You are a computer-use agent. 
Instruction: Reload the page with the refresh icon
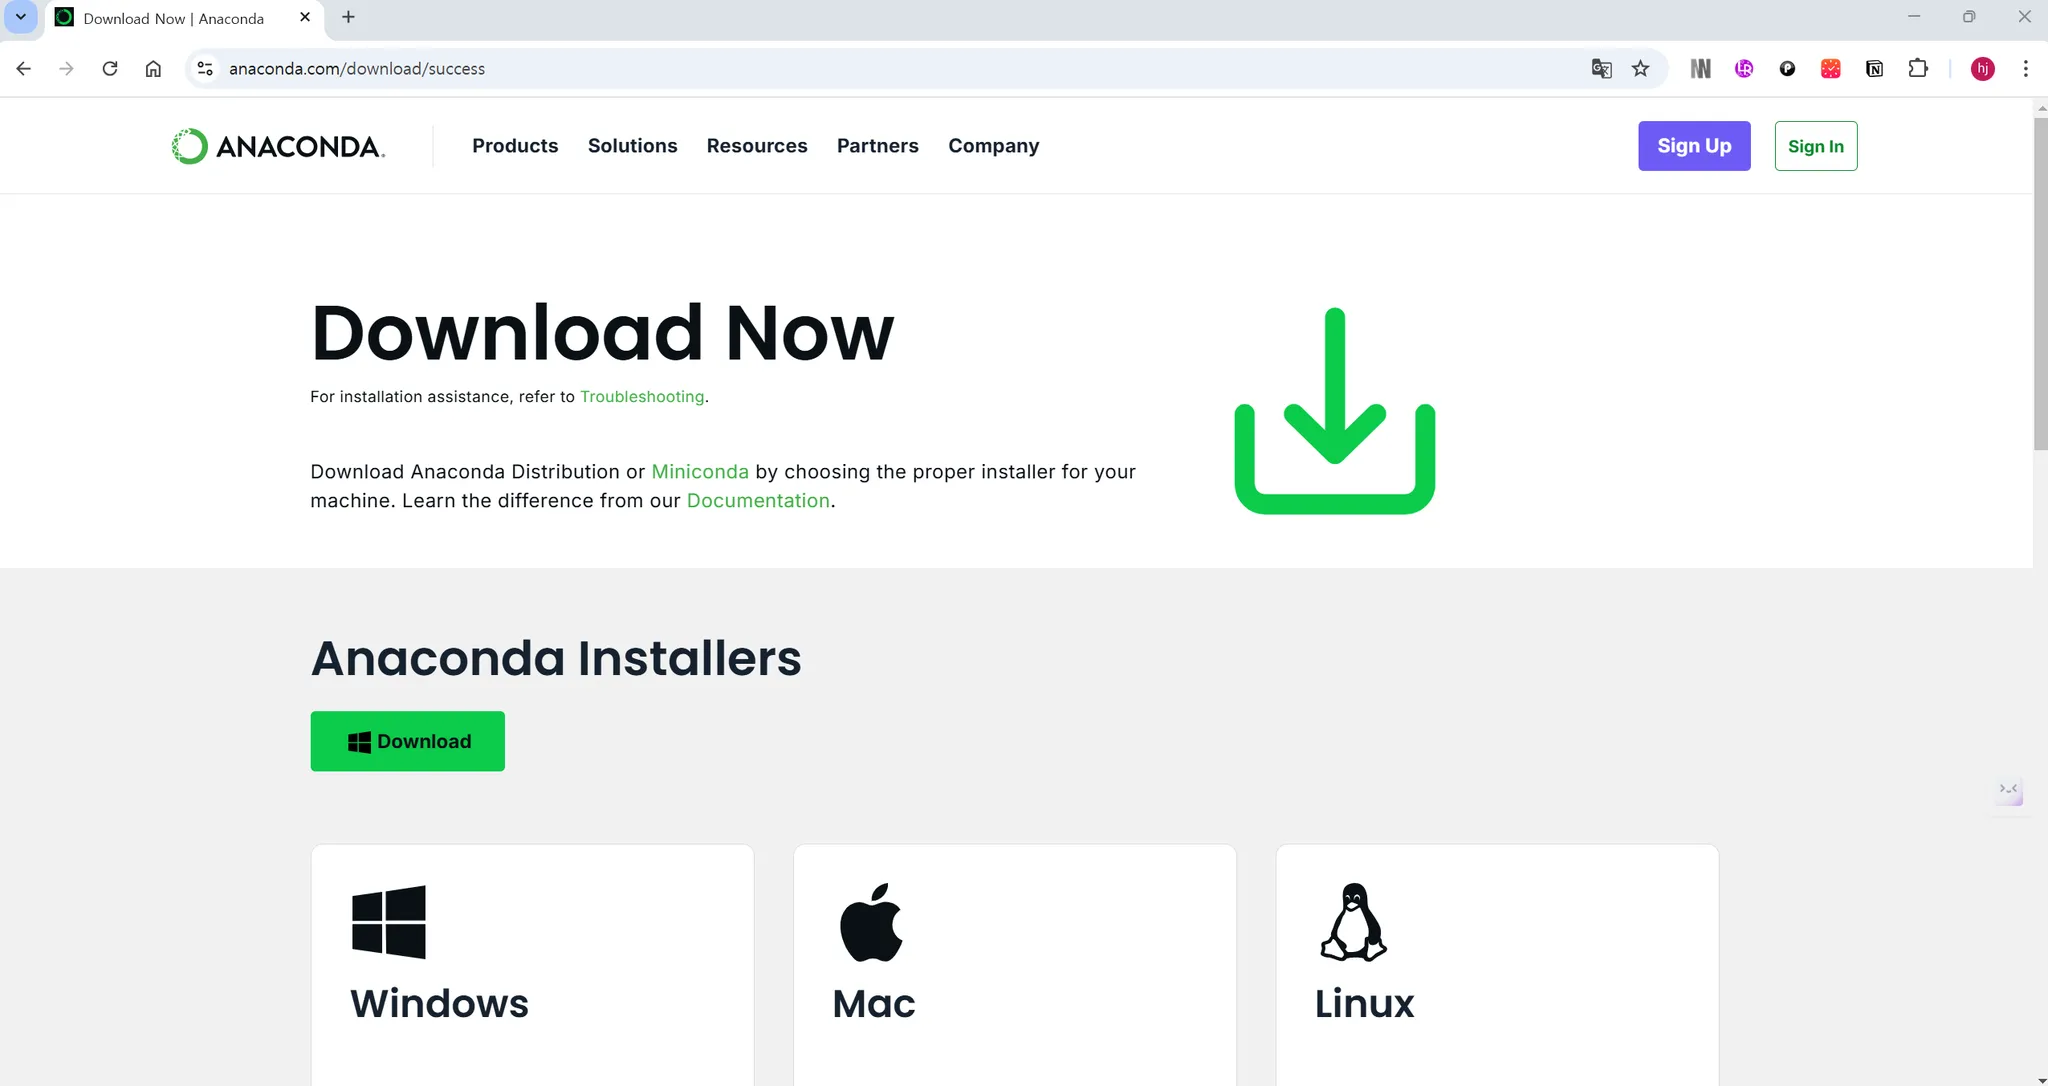click(x=110, y=68)
